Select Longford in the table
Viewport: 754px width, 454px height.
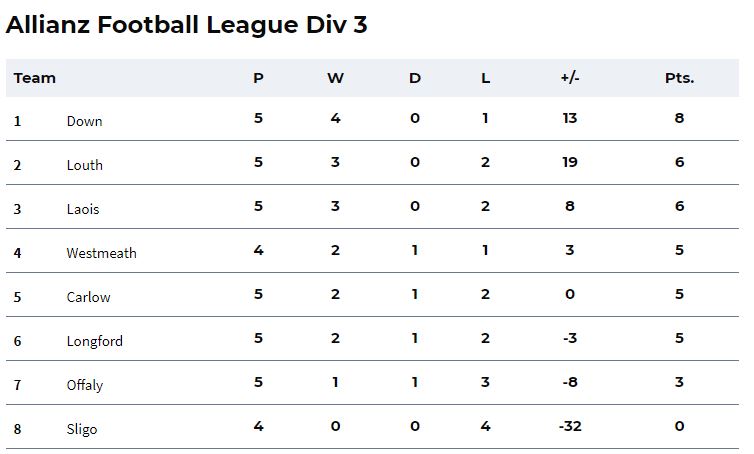[x=95, y=341]
